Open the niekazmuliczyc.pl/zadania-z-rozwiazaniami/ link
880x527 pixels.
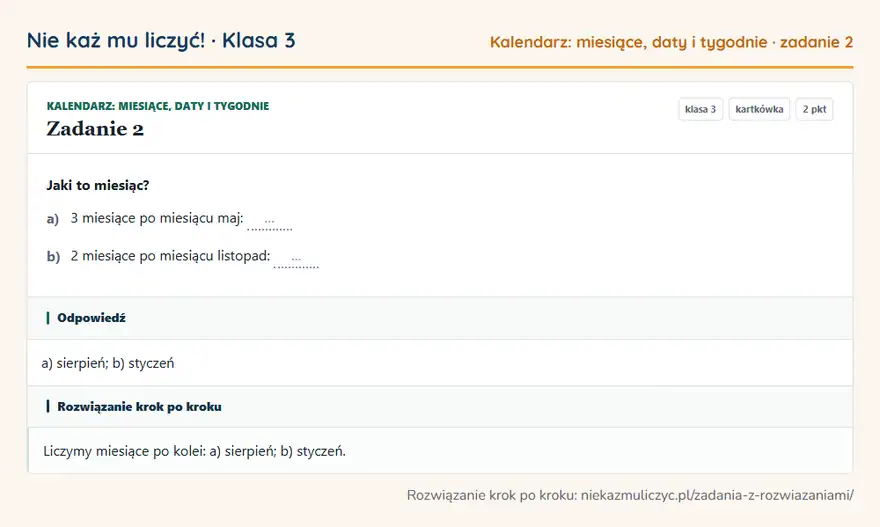[x=717, y=495]
